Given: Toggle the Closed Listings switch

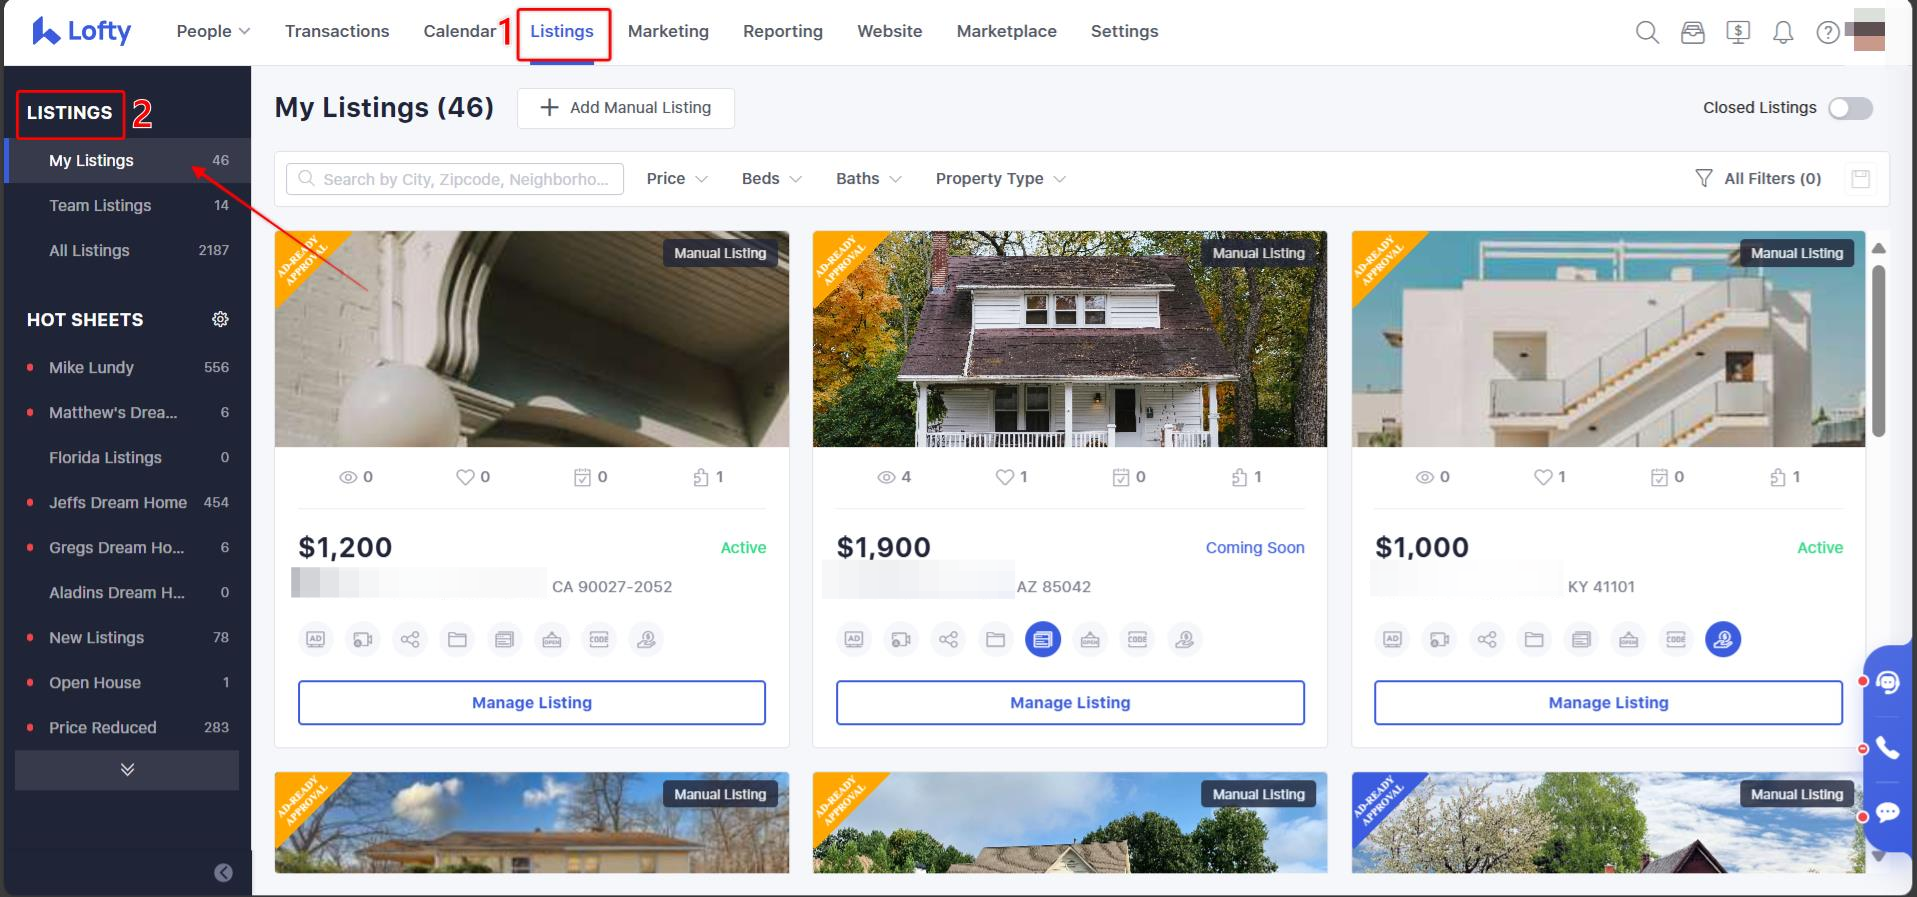Looking at the screenshot, I should (1850, 108).
